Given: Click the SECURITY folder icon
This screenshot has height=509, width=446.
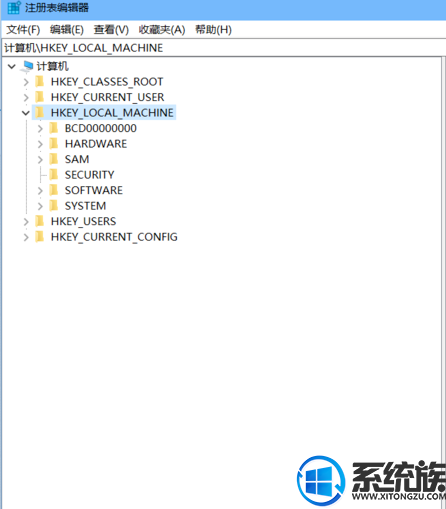Looking at the screenshot, I should tap(54, 175).
